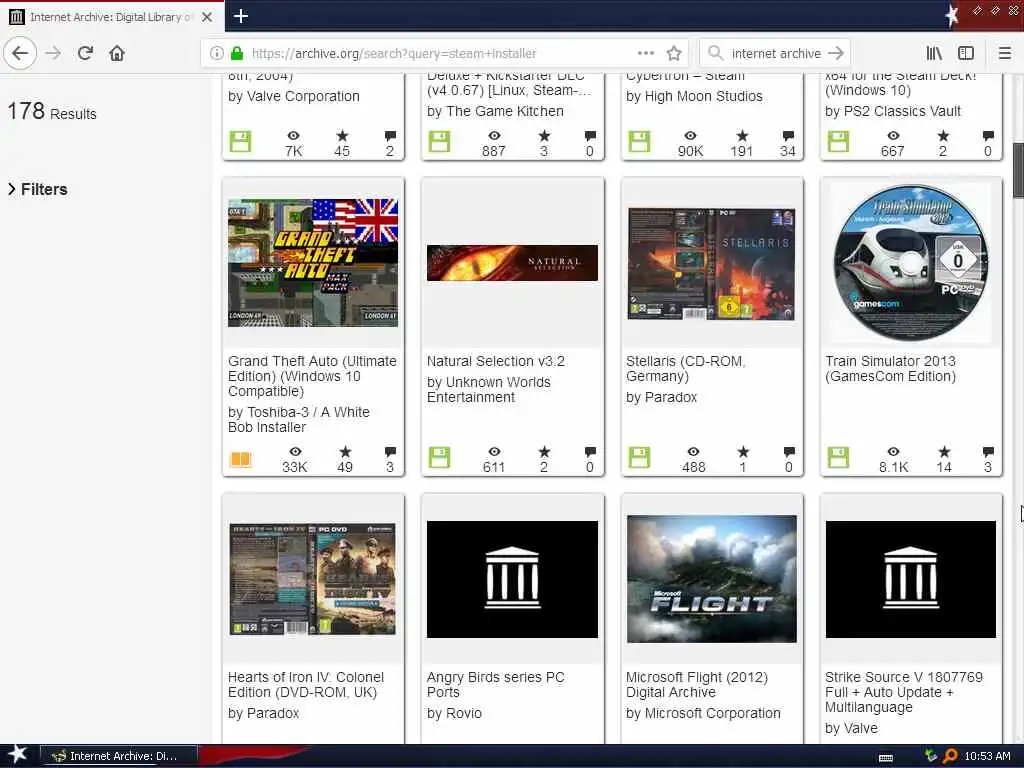
Task: Click software floppy icon on Natural Selection card
Action: point(440,457)
